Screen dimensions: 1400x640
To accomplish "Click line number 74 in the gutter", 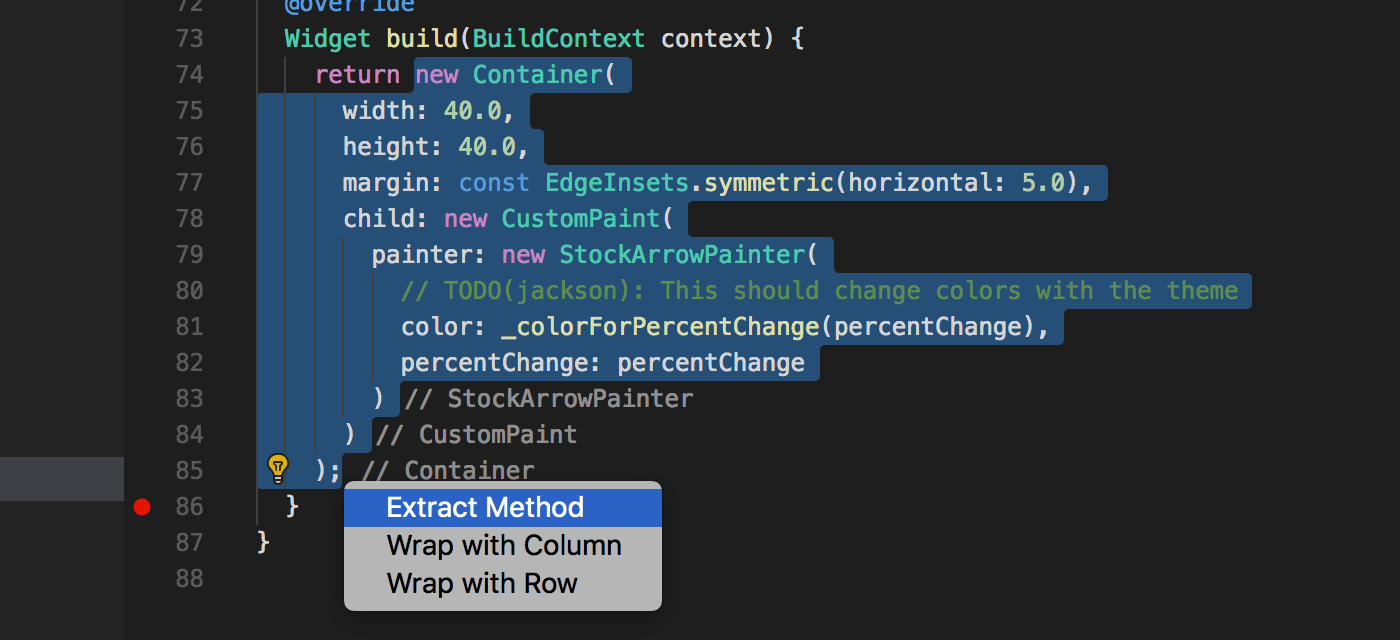I will pyautogui.click(x=188, y=75).
